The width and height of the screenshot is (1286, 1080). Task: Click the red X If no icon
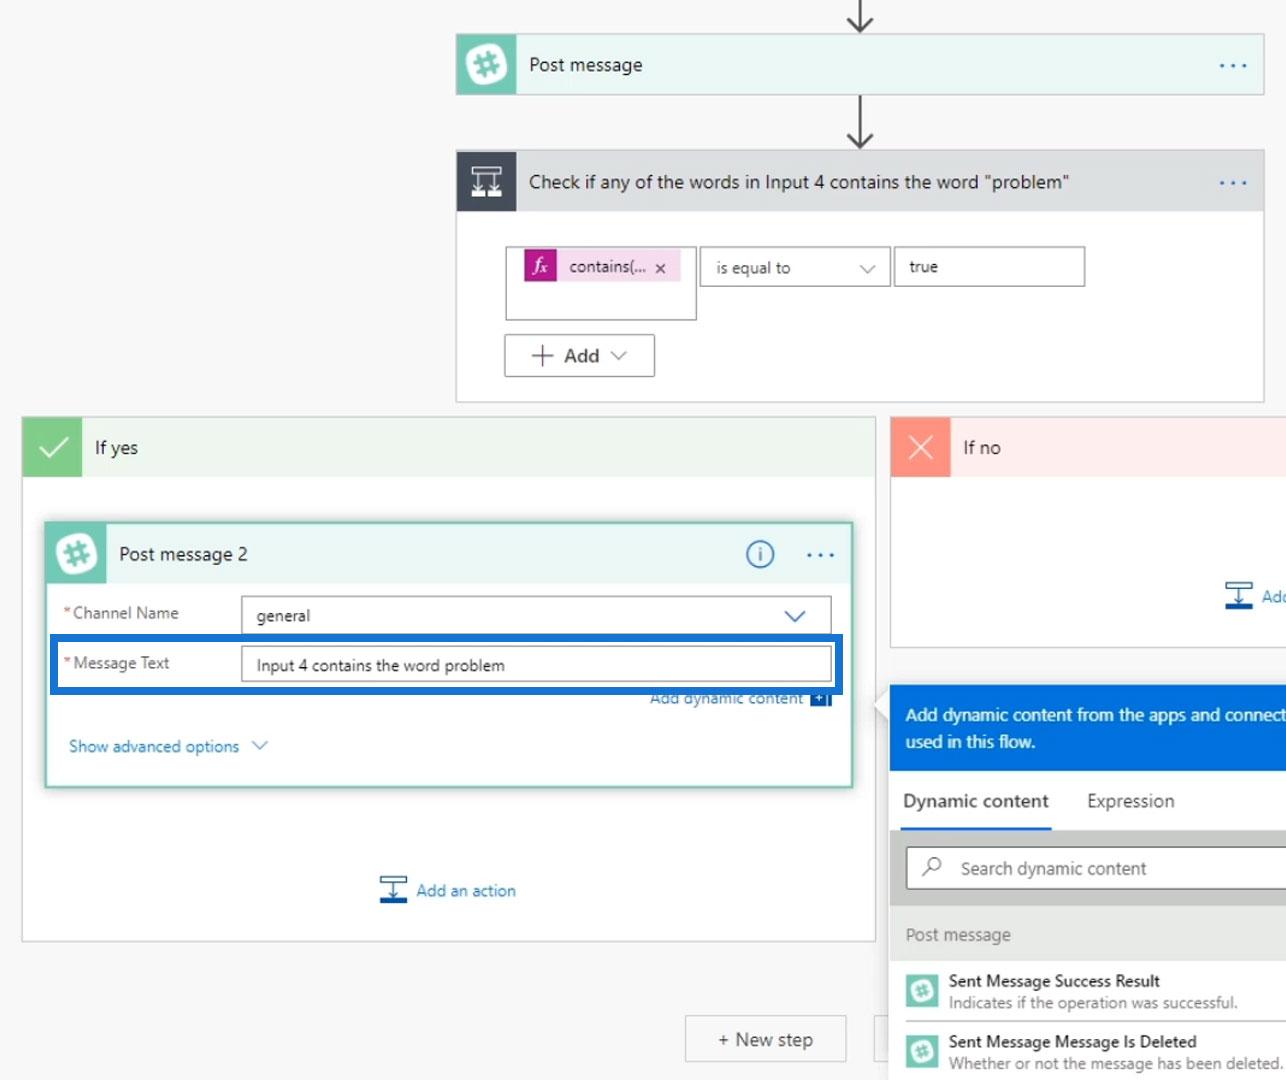[x=920, y=447]
